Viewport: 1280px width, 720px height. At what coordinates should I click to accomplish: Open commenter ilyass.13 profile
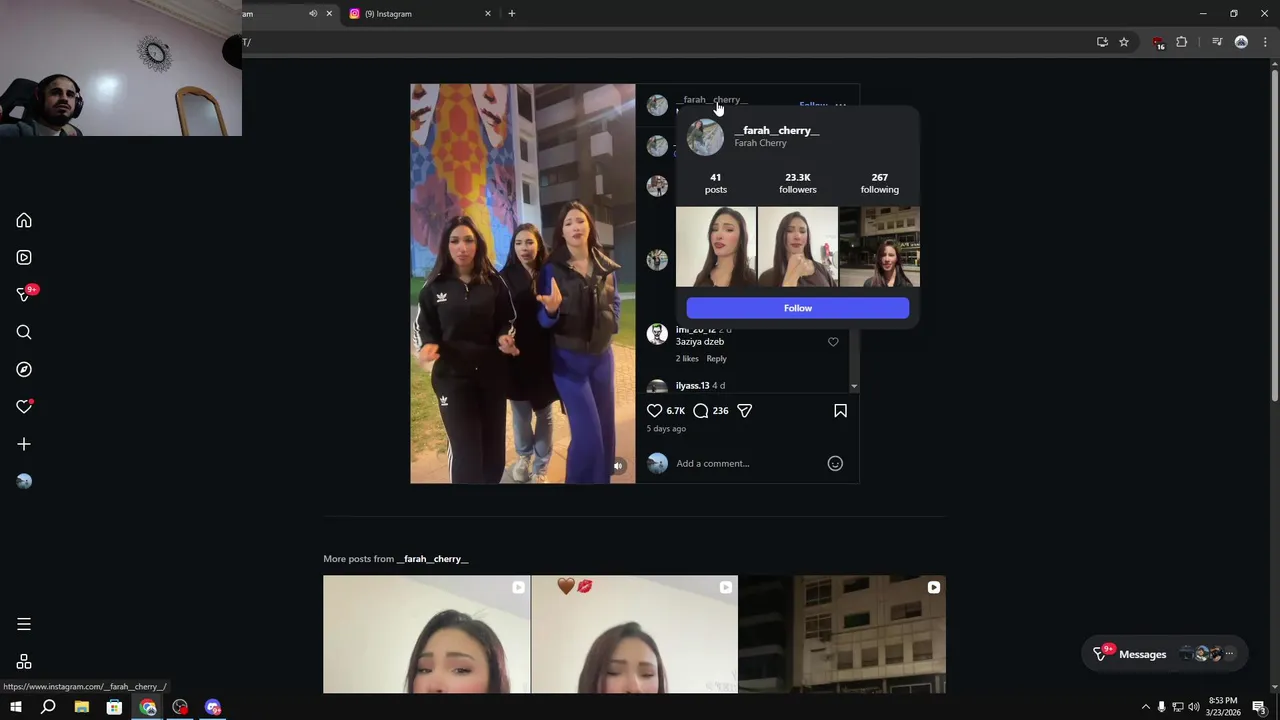tap(692, 385)
